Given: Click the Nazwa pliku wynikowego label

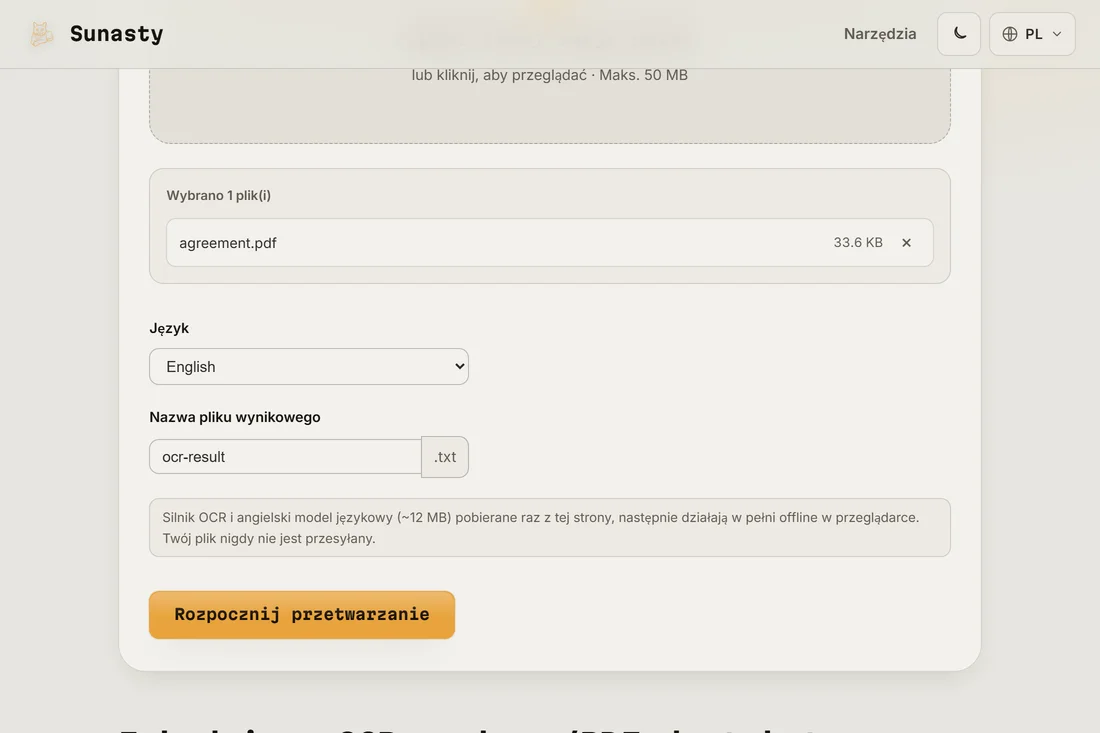Looking at the screenshot, I should click(x=235, y=417).
